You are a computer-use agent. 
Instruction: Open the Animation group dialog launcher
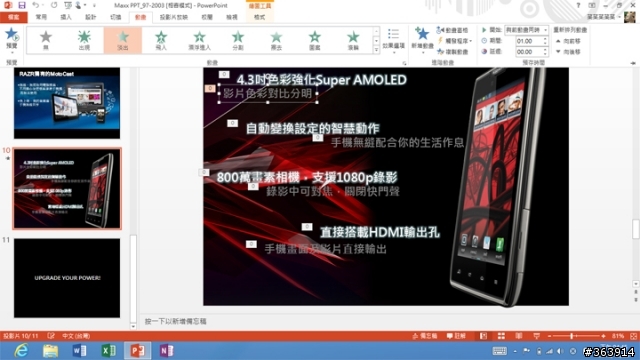(x=404, y=63)
